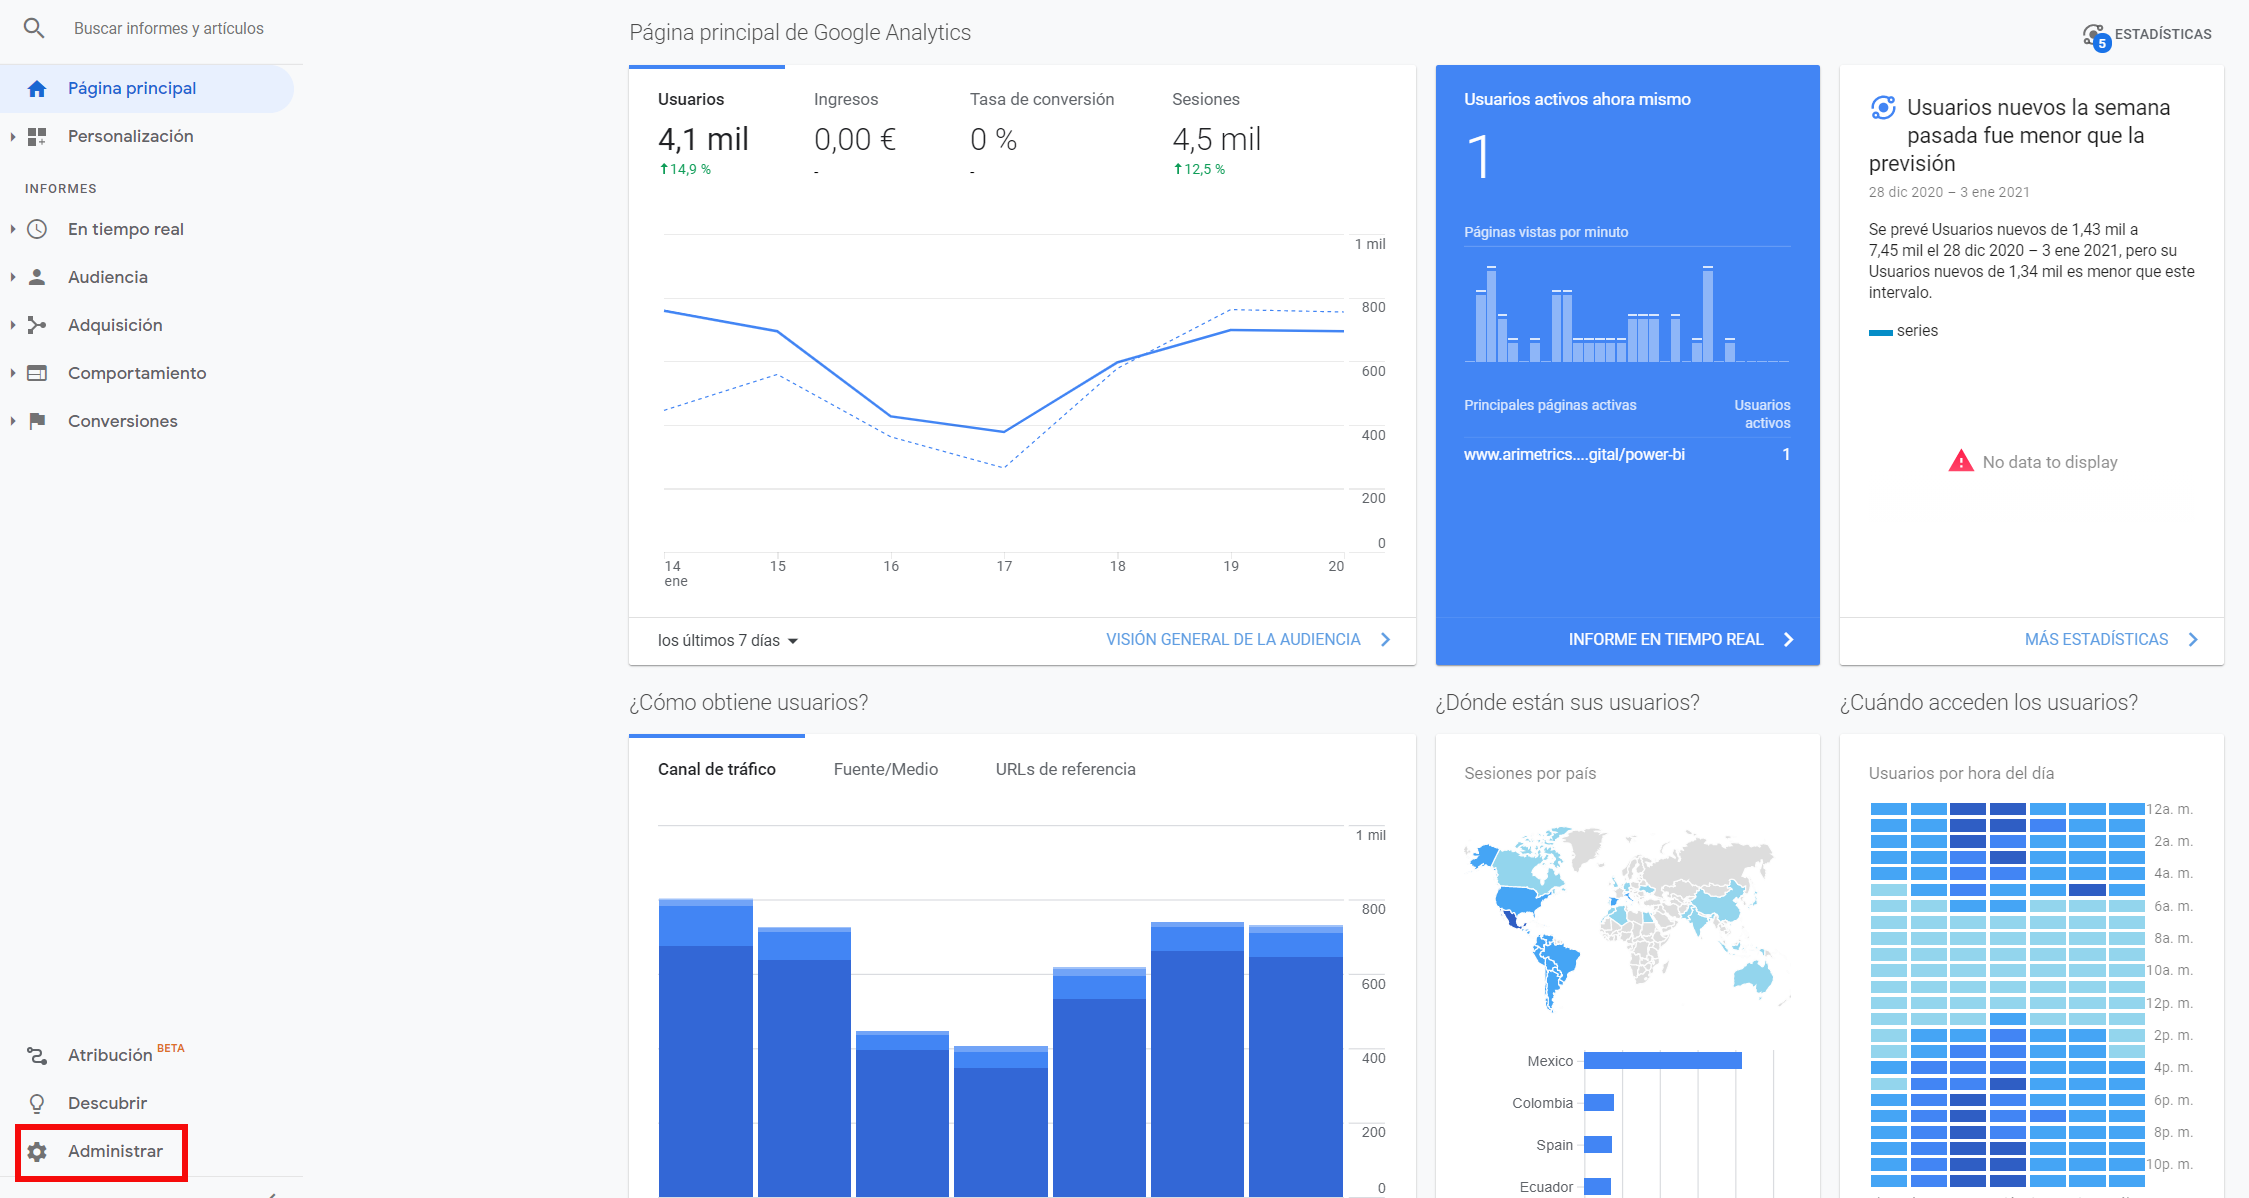This screenshot has height=1198, width=2249.
Task: Click the ESTADÍSTICAS button label
Action: pos(2163,34)
